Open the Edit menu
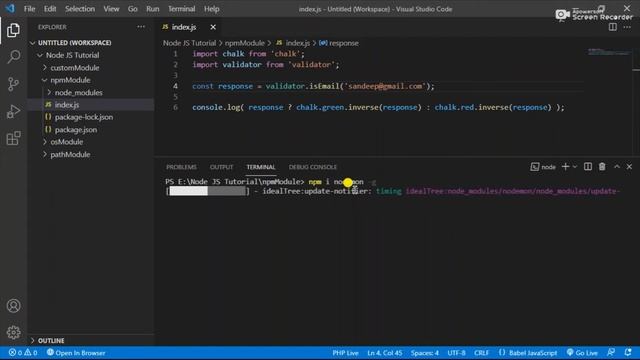 pos(50,9)
